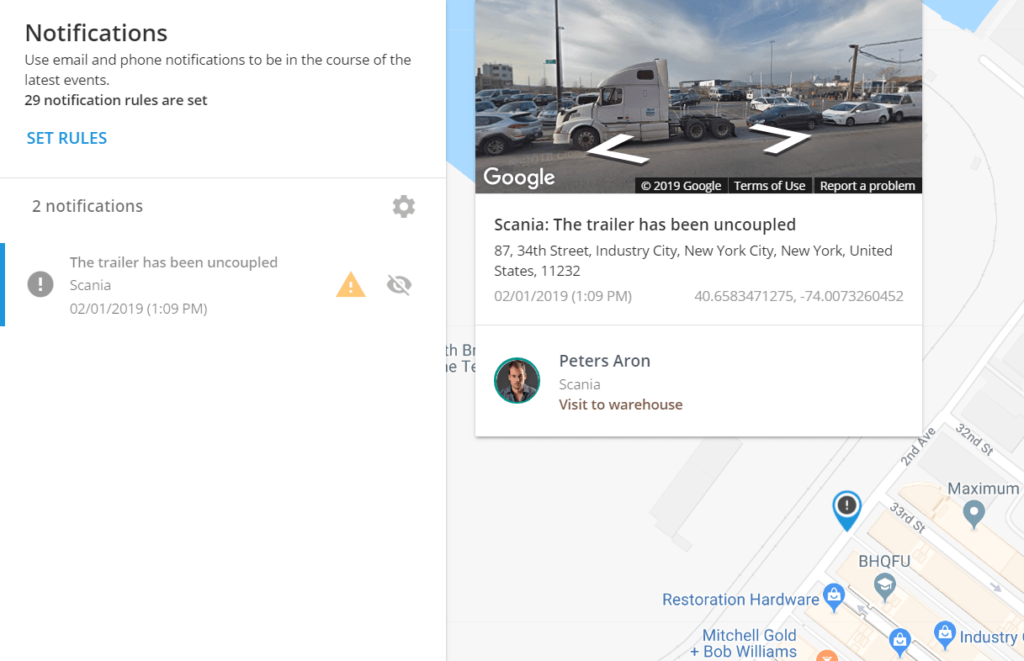Screen dimensions: 1024x661
Task: Select the trailer uncoupled notification item
Action: click(223, 285)
